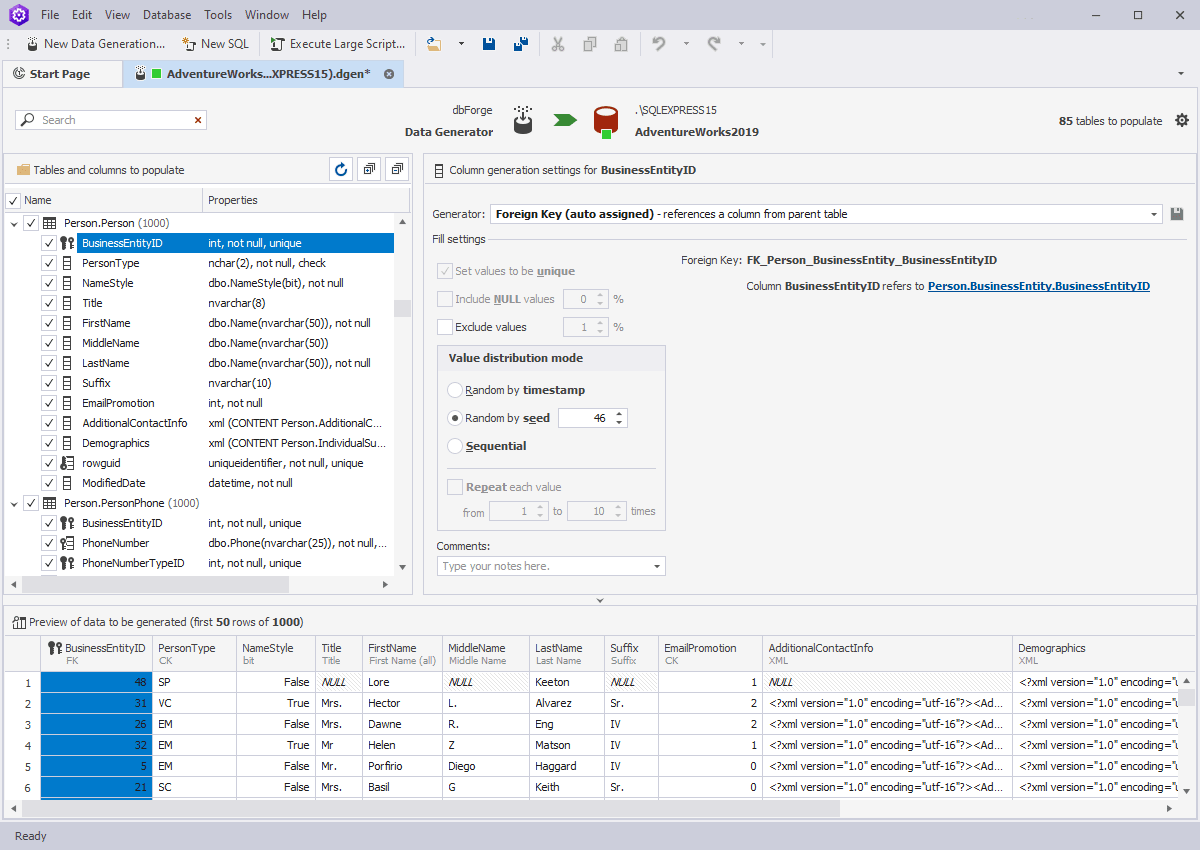Open the Comments dropdown arrow
The image size is (1200, 850).
click(657, 567)
